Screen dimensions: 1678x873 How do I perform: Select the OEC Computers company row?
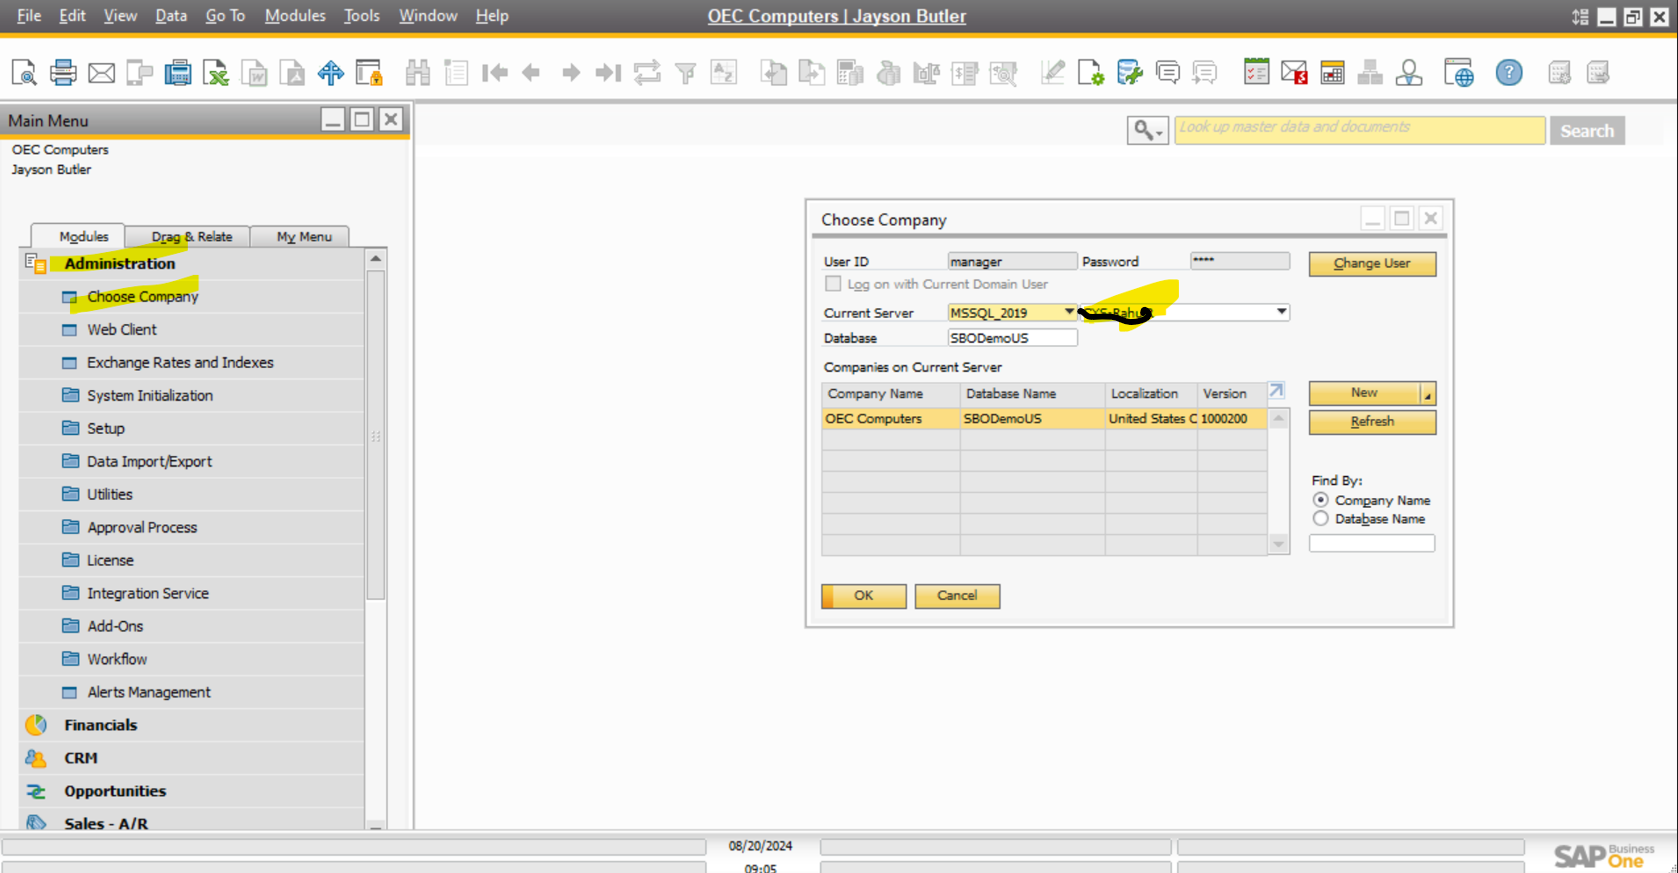click(1044, 419)
